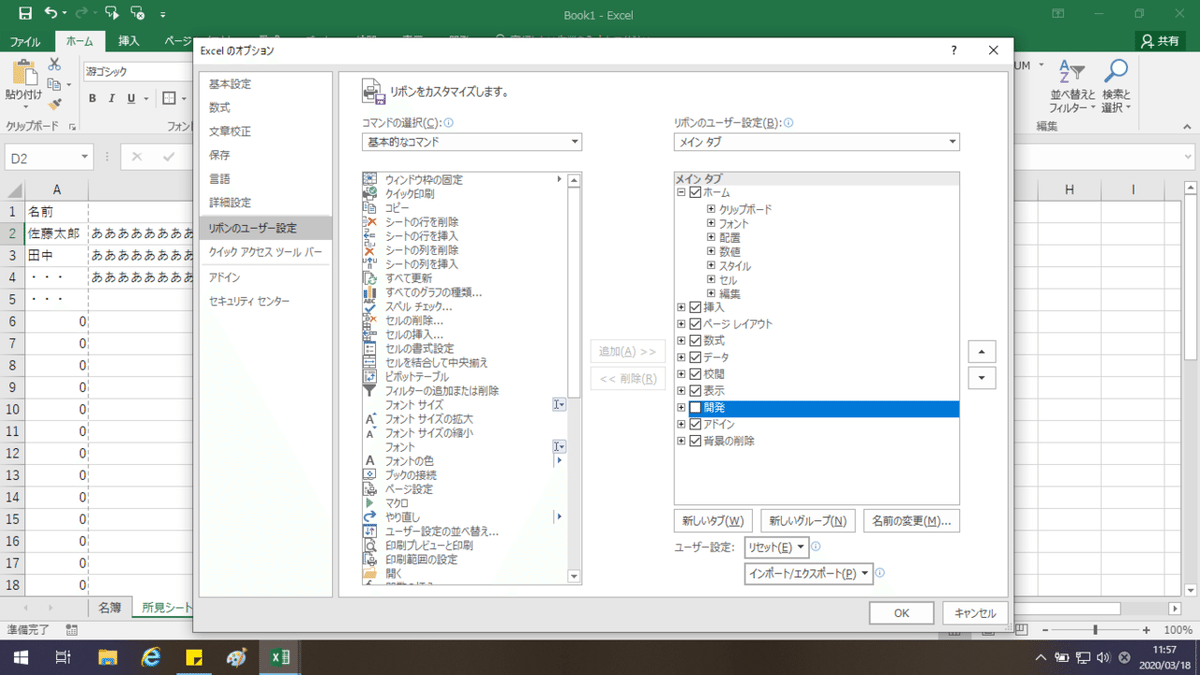Expand the 挿入 tree node
This screenshot has width=1200, height=675.
(681, 307)
